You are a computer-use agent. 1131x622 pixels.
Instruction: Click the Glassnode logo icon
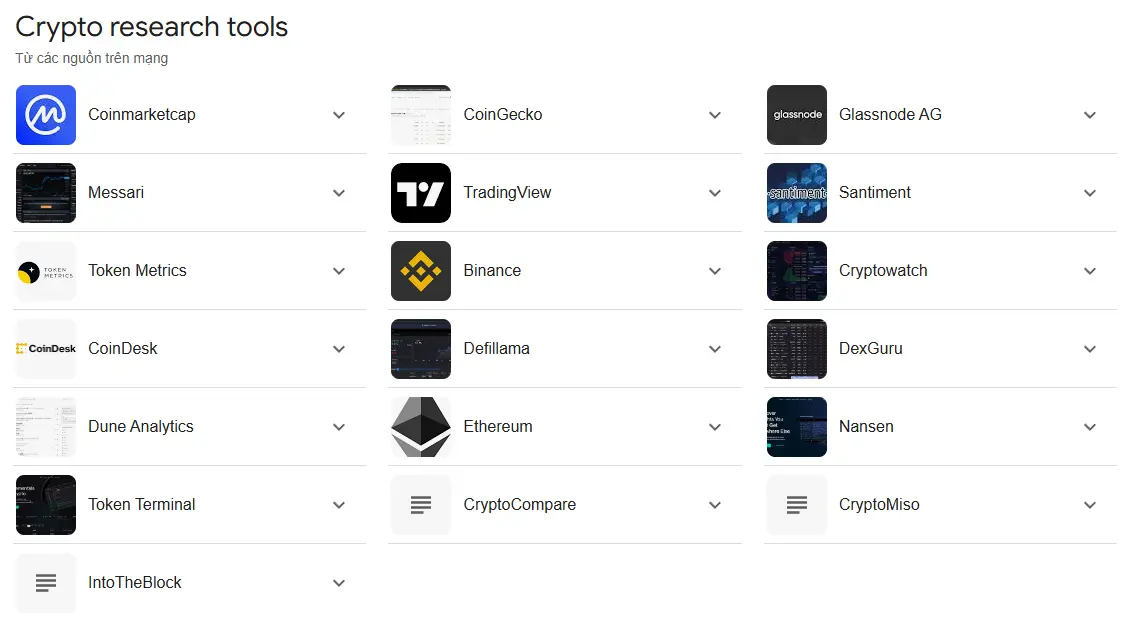797,115
